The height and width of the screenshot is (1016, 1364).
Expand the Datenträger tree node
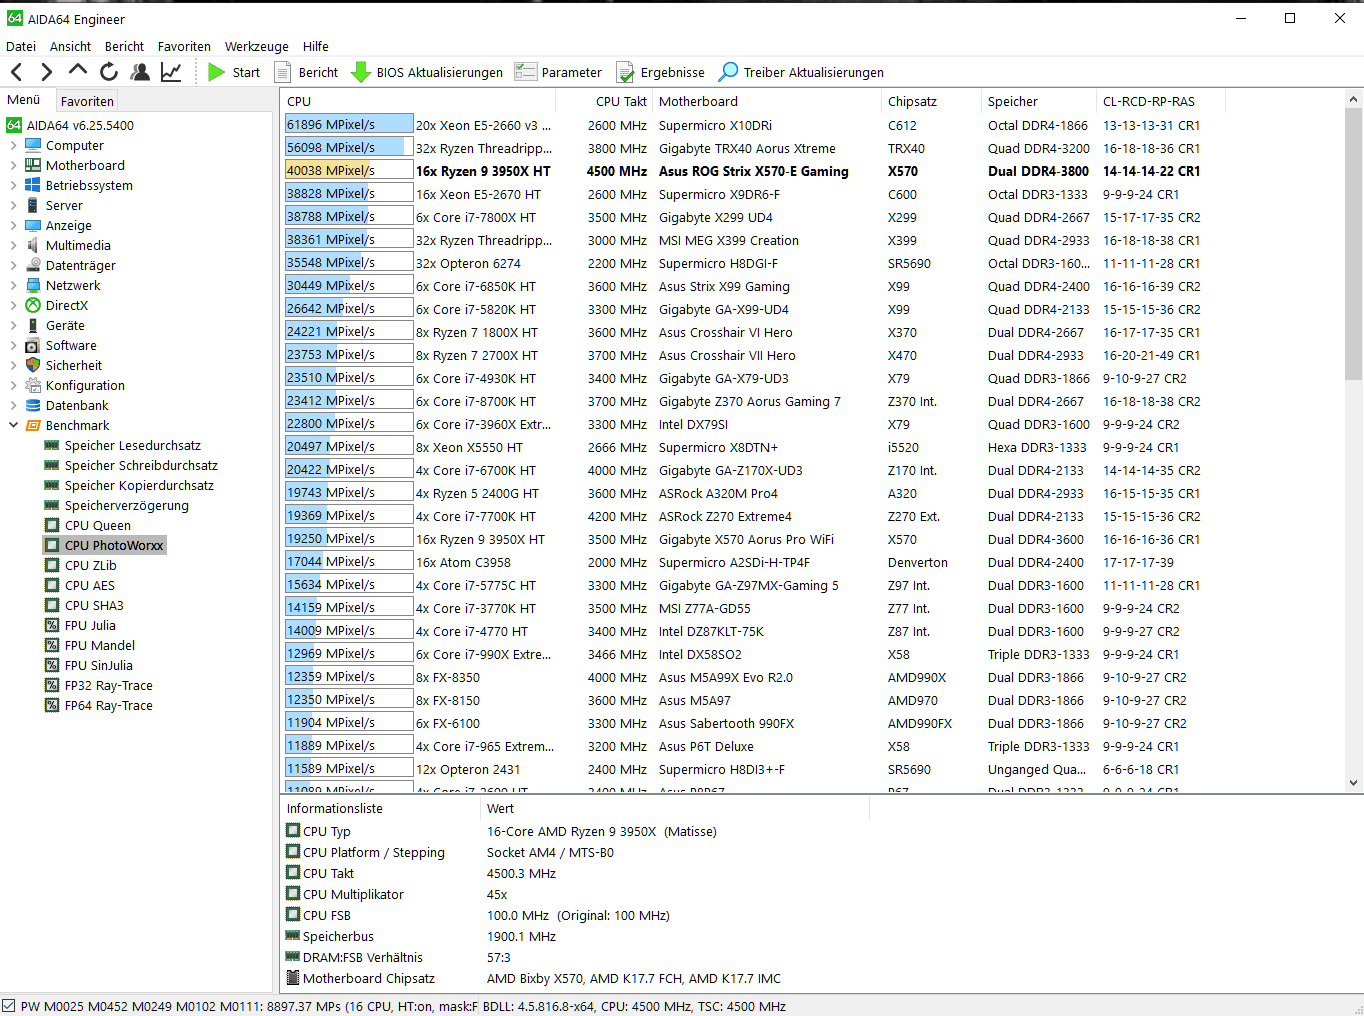click(13, 265)
